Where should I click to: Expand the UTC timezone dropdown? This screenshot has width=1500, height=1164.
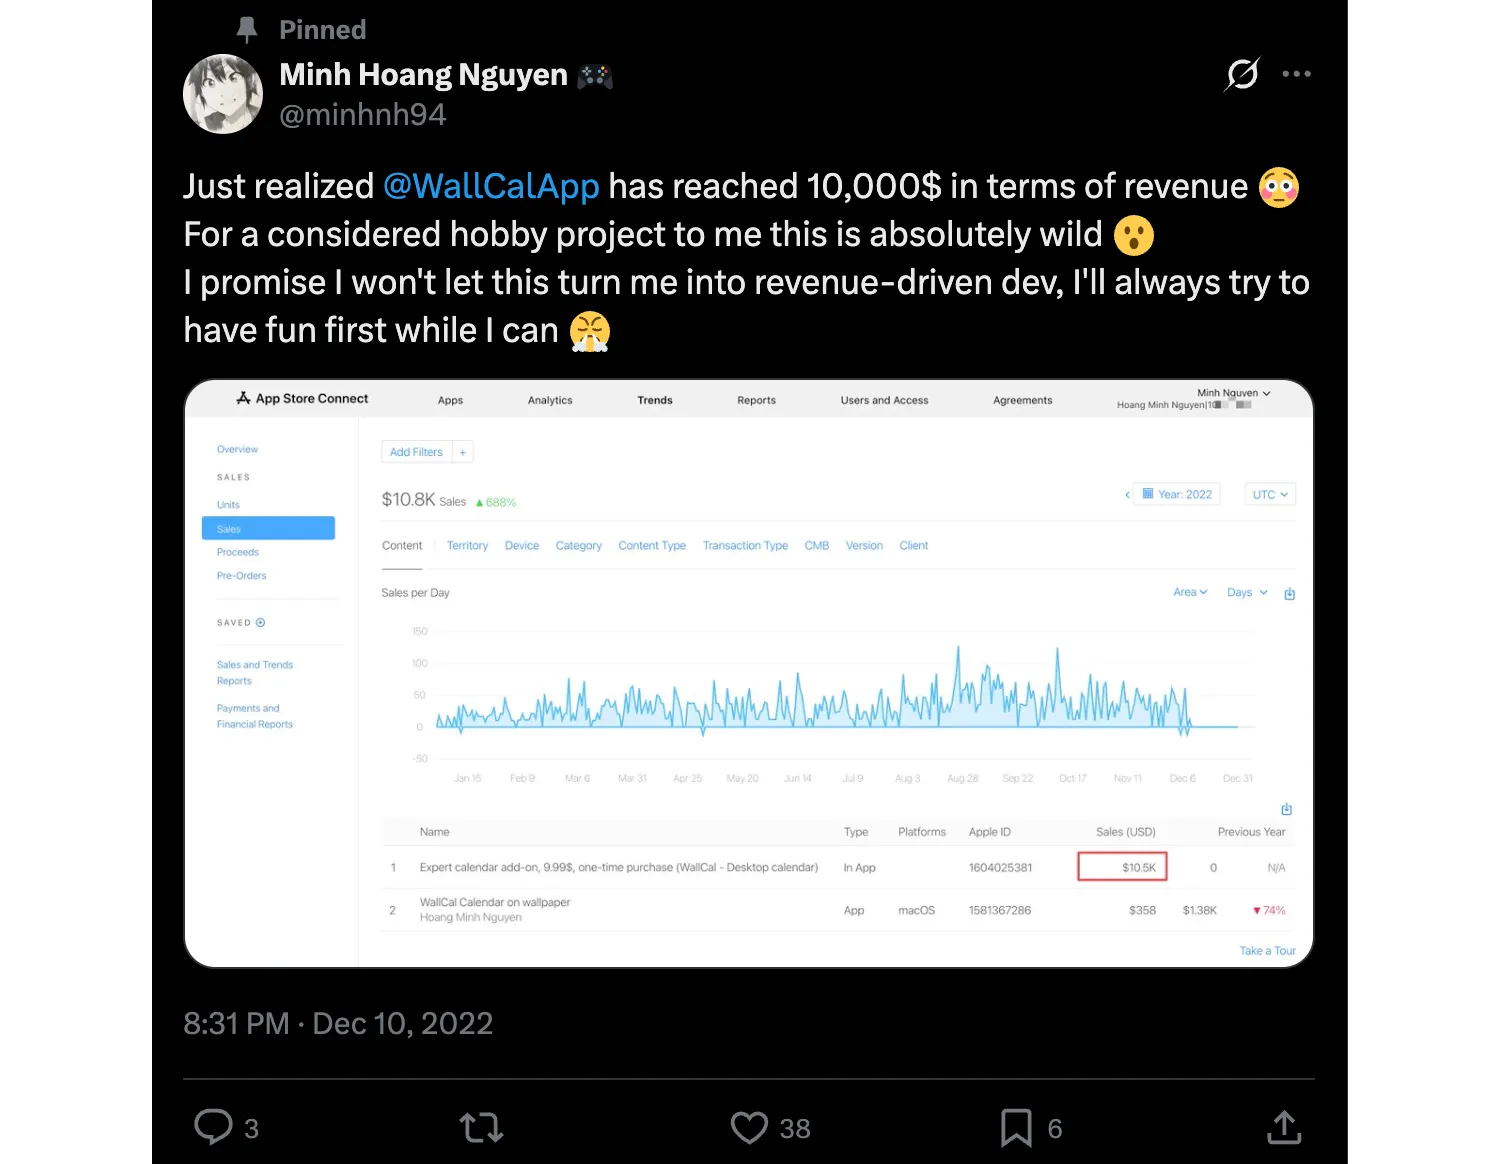[x=1270, y=494]
